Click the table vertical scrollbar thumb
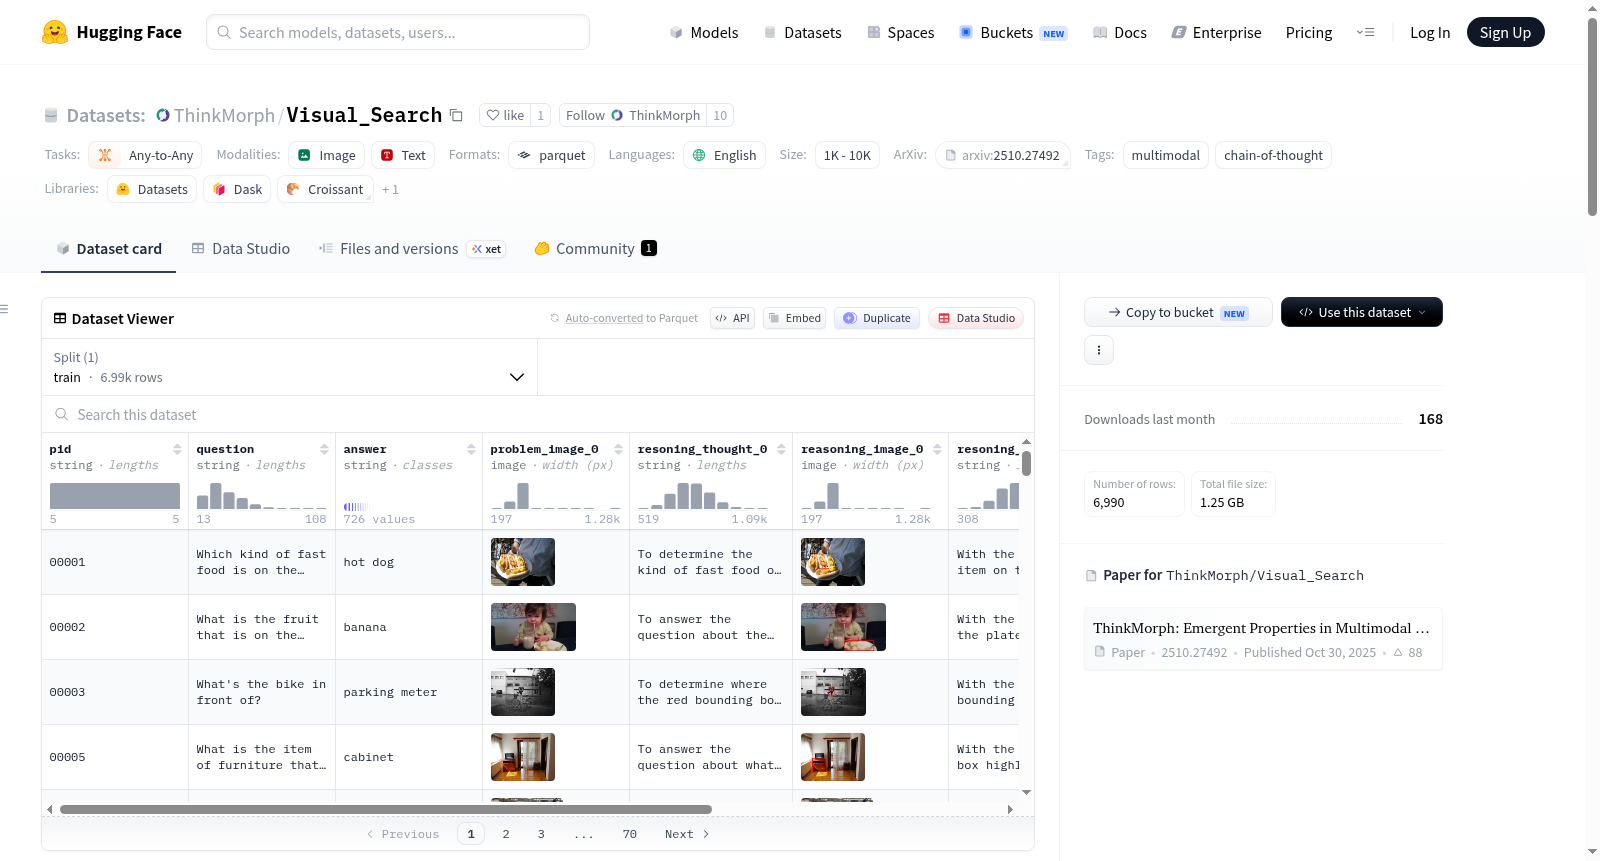This screenshot has height=861, width=1600. pos(1026,463)
